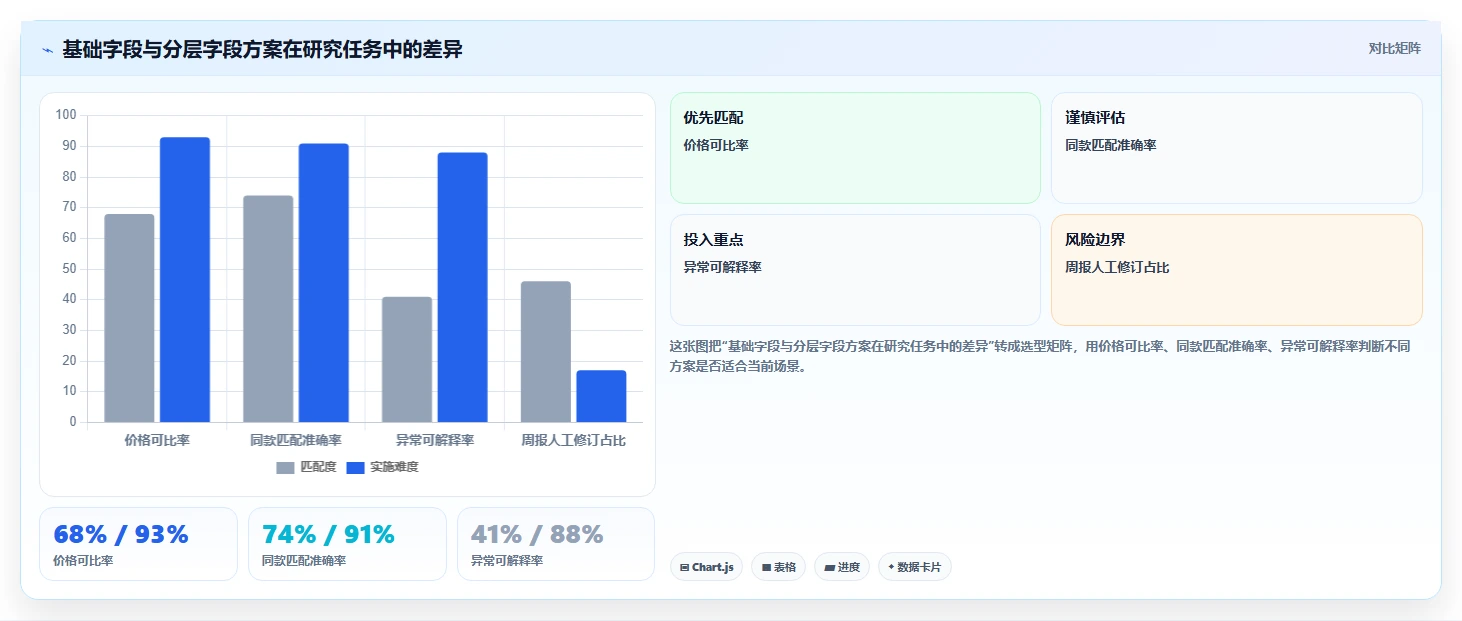Screen dimensions: 1462x621
Task: Click the 数据卡片 sparkle icon
Action: pos(891,567)
